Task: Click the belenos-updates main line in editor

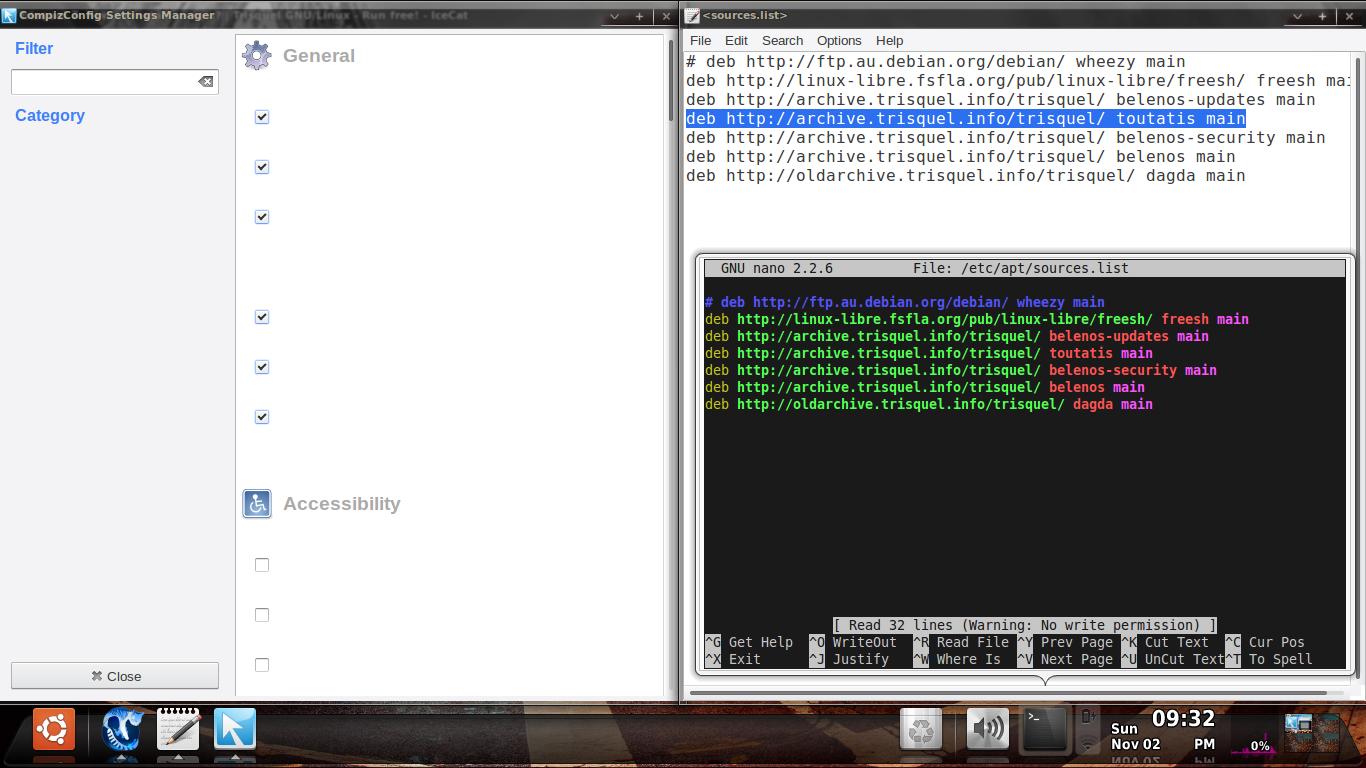Action: point(1001,100)
